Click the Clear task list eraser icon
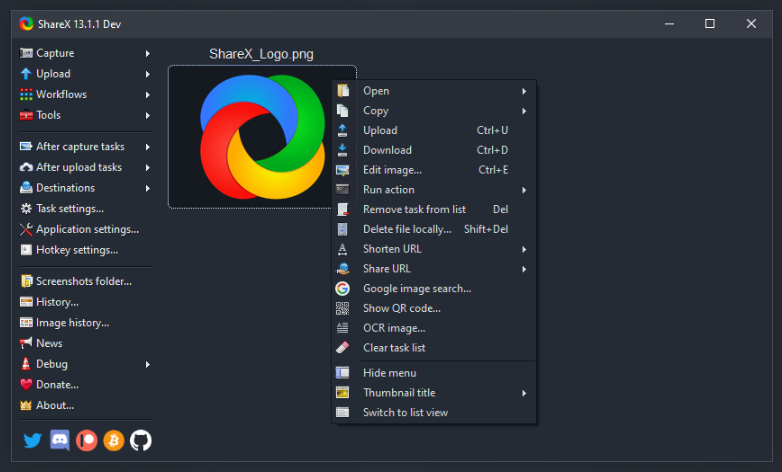 pos(343,348)
